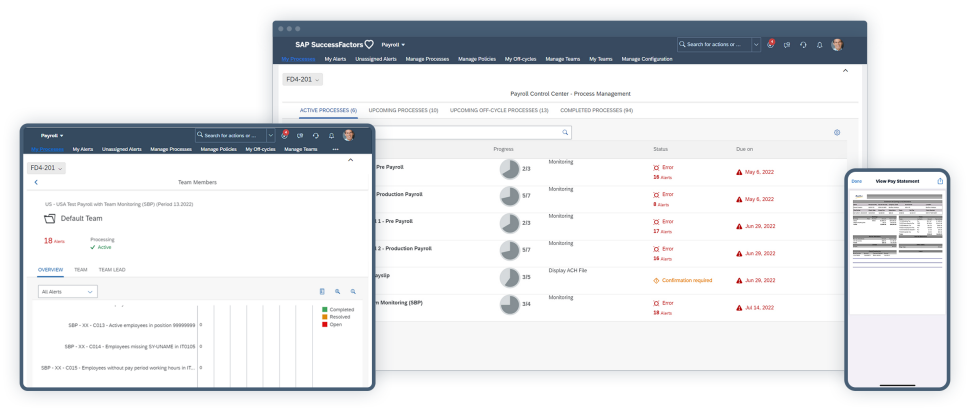This screenshot has width=970, height=411.
Task: Expand search scope arrow in tablet header search
Action: tap(271, 136)
